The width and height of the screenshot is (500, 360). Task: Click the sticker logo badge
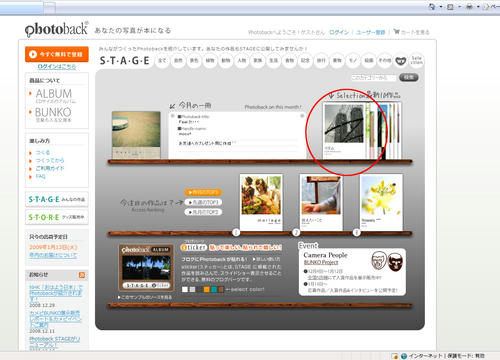[194, 247]
